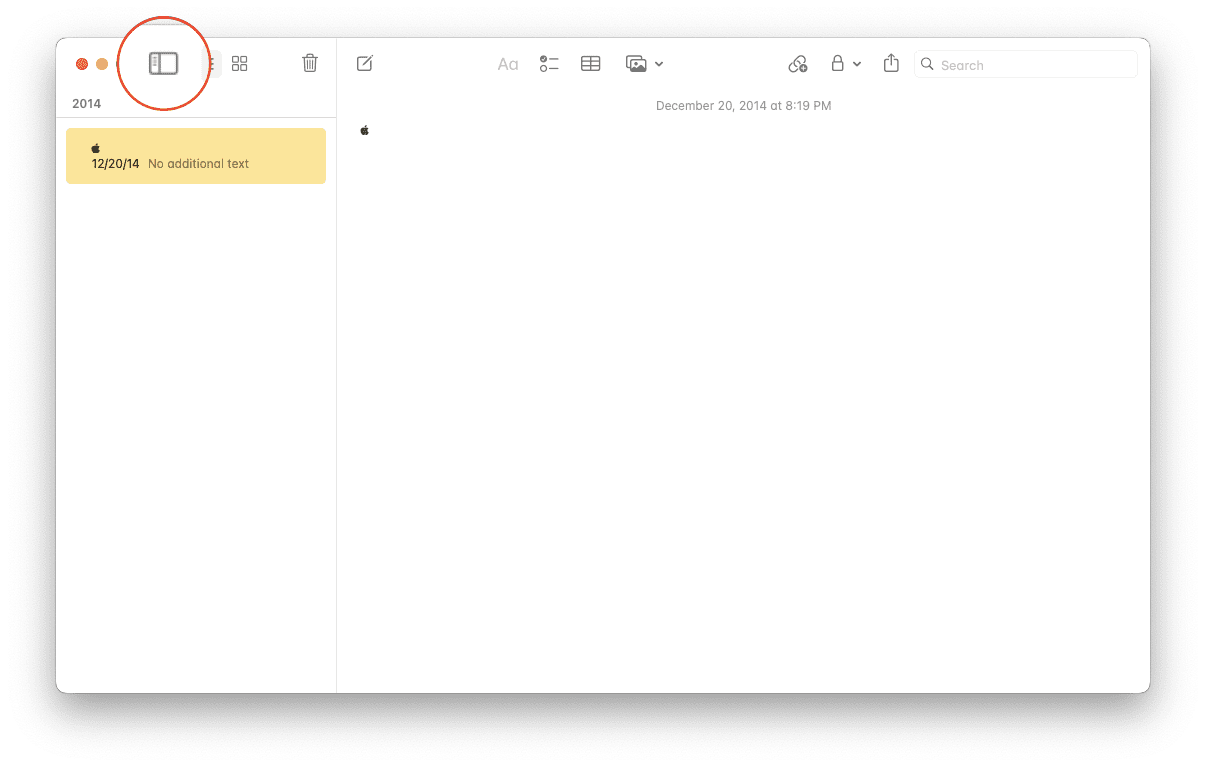Toggle the folders sidebar button

pos(163,64)
